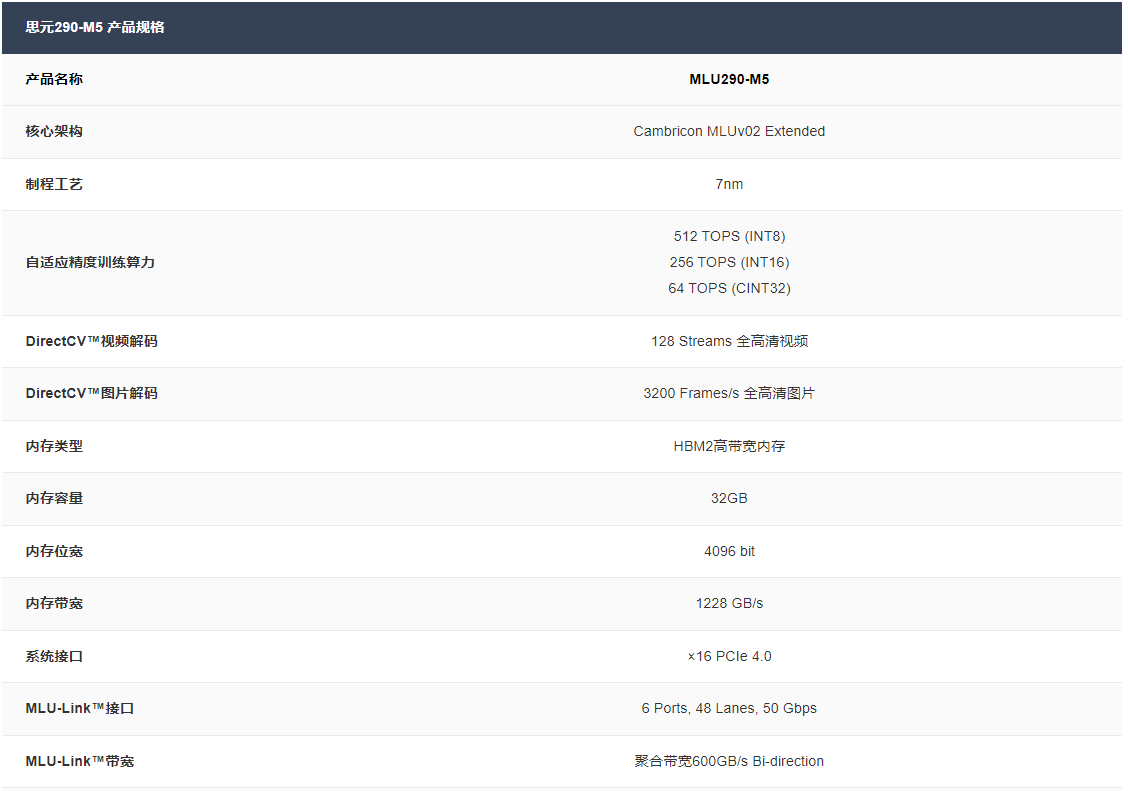Click the '系统接口' row label
1128x791 pixels.
point(54,656)
